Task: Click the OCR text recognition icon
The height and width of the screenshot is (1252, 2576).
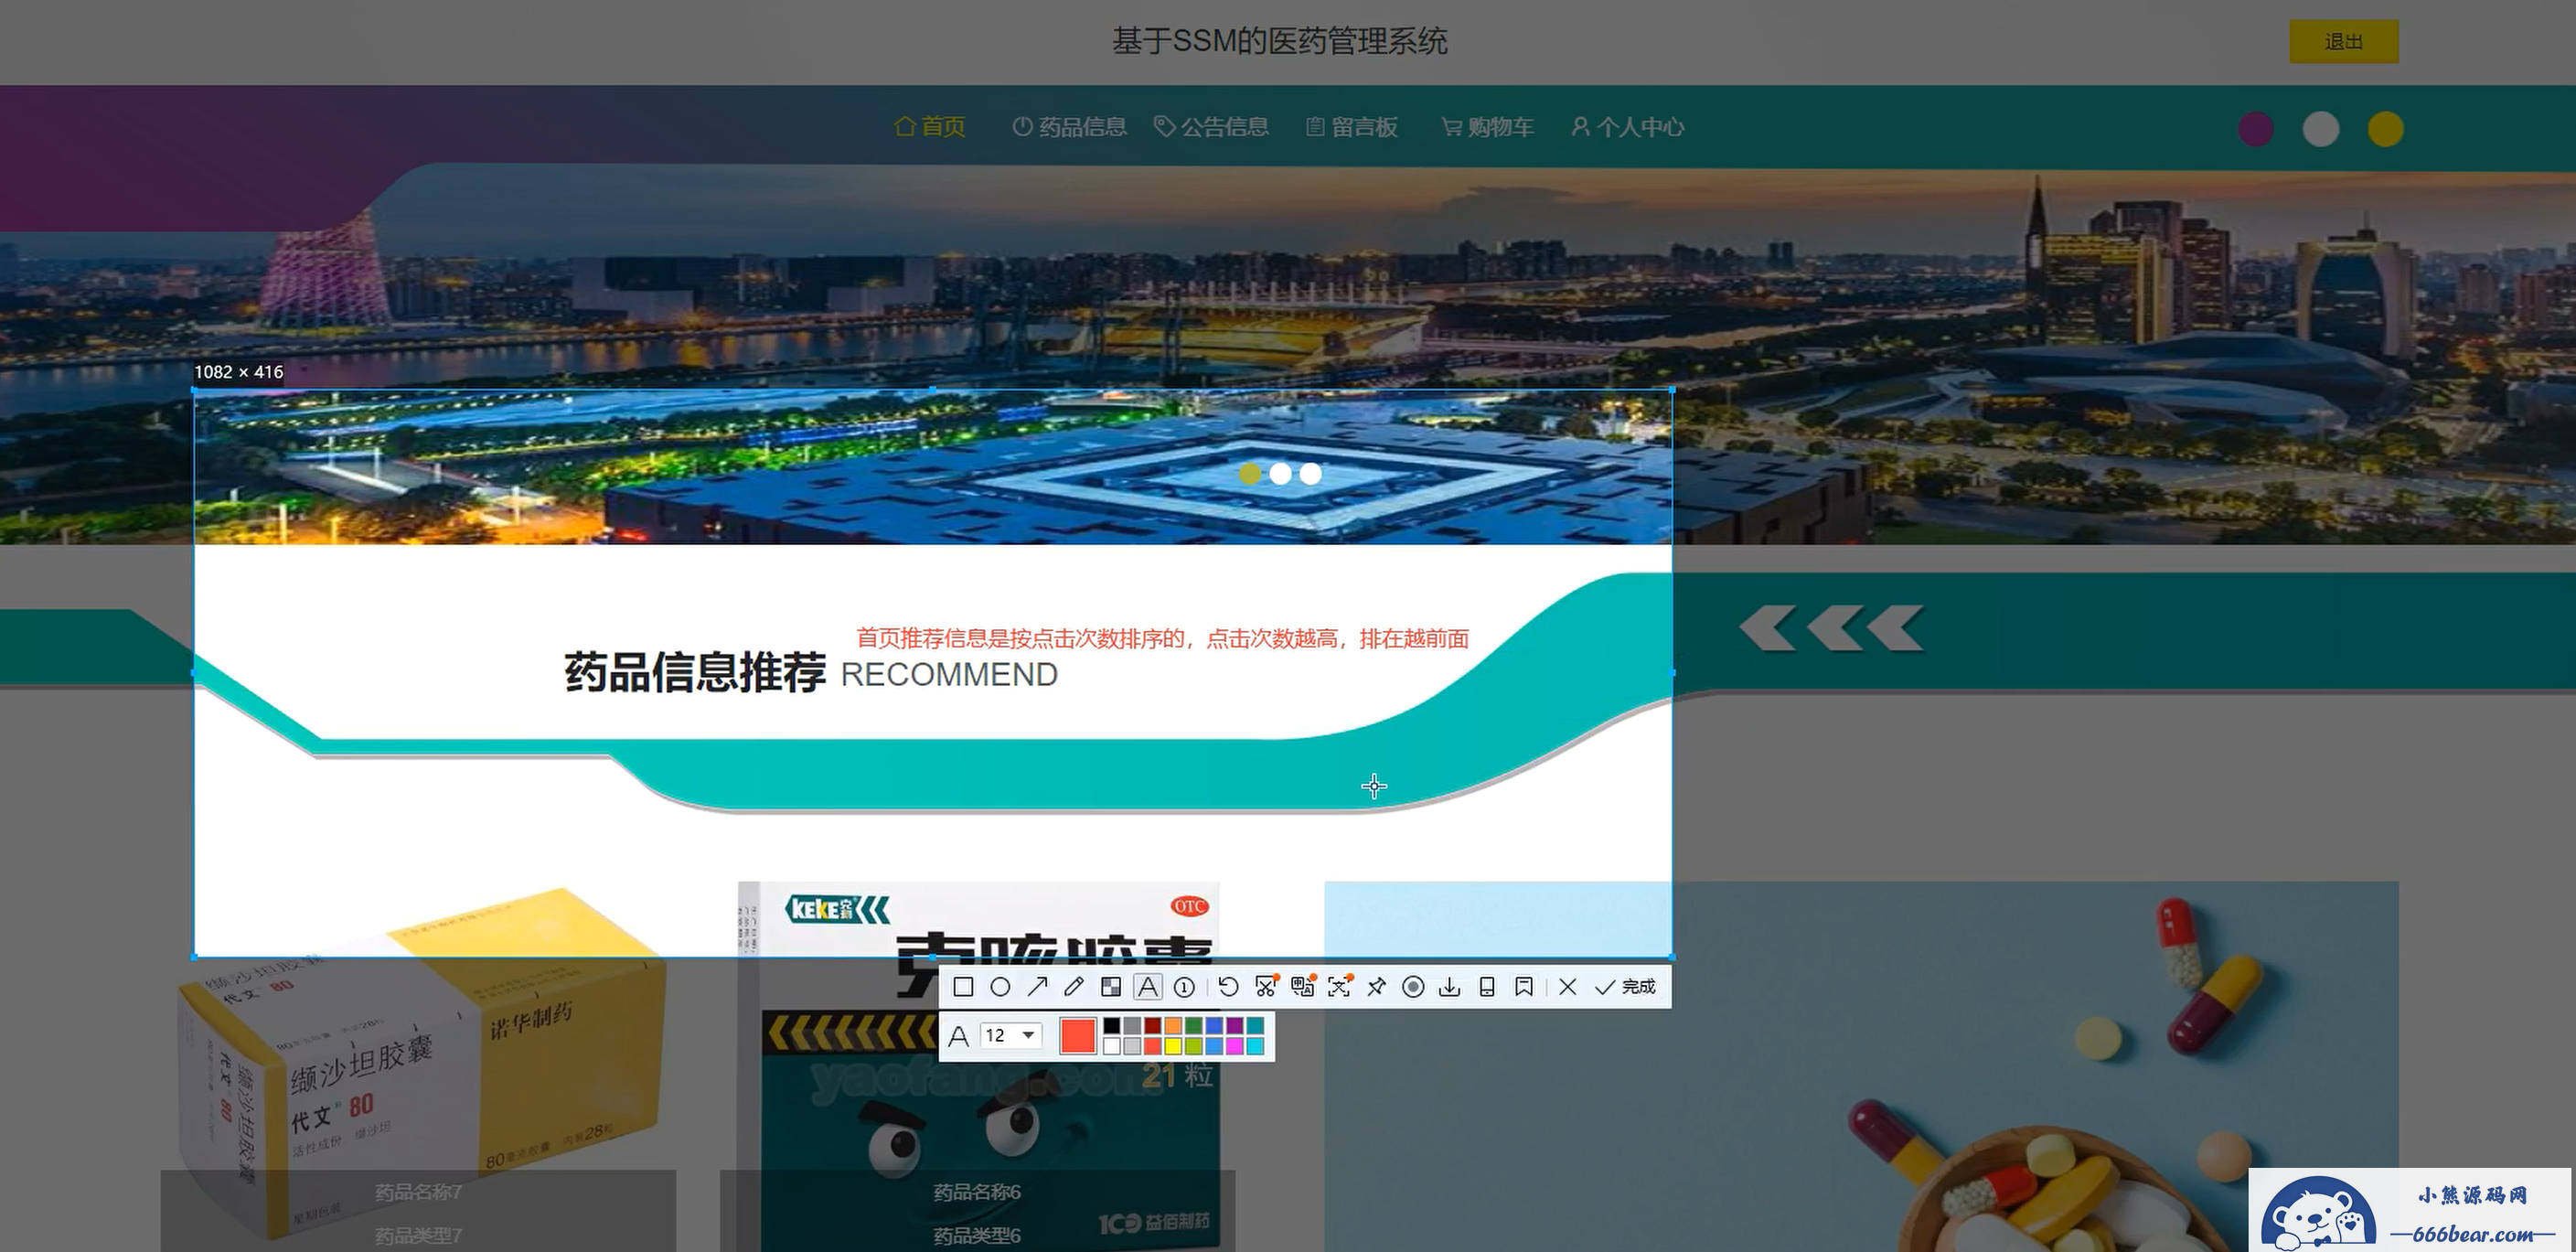Action: click(x=1339, y=987)
